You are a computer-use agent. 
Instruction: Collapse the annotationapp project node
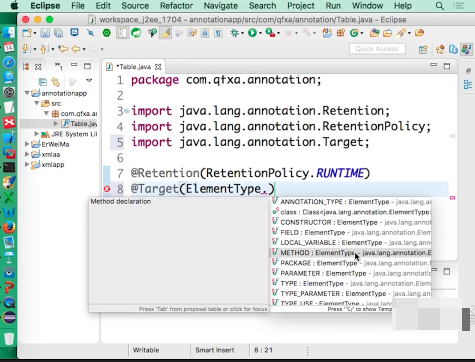[27, 93]
